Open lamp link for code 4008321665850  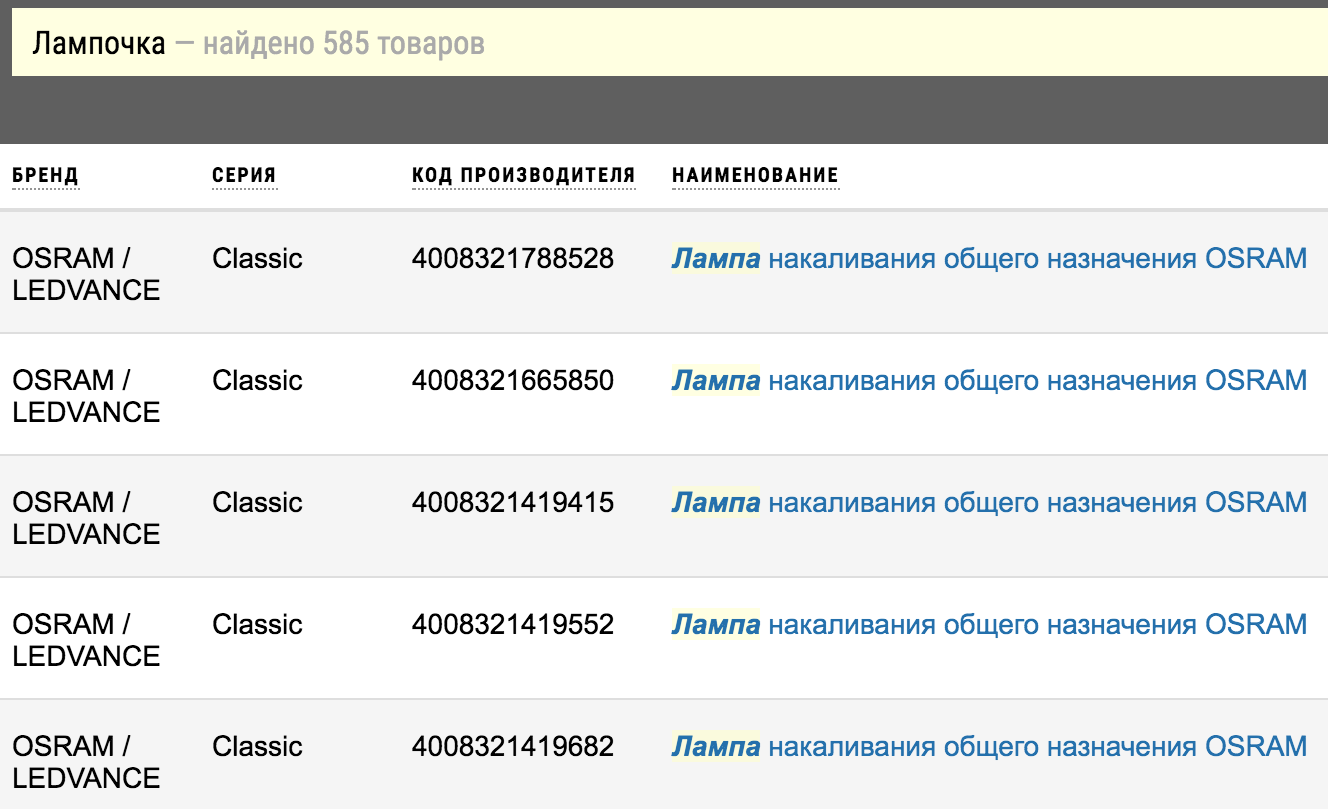coord(989,381)
